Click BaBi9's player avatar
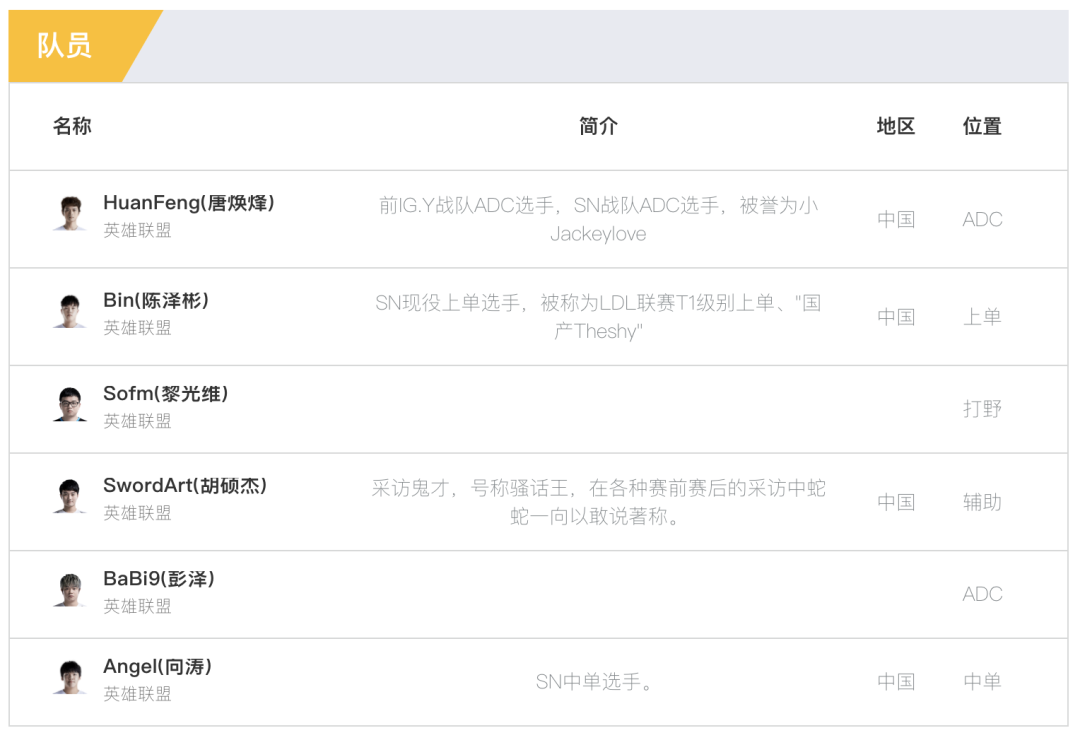Screen dimensions: 1080x745 click(x=70, y=589)
